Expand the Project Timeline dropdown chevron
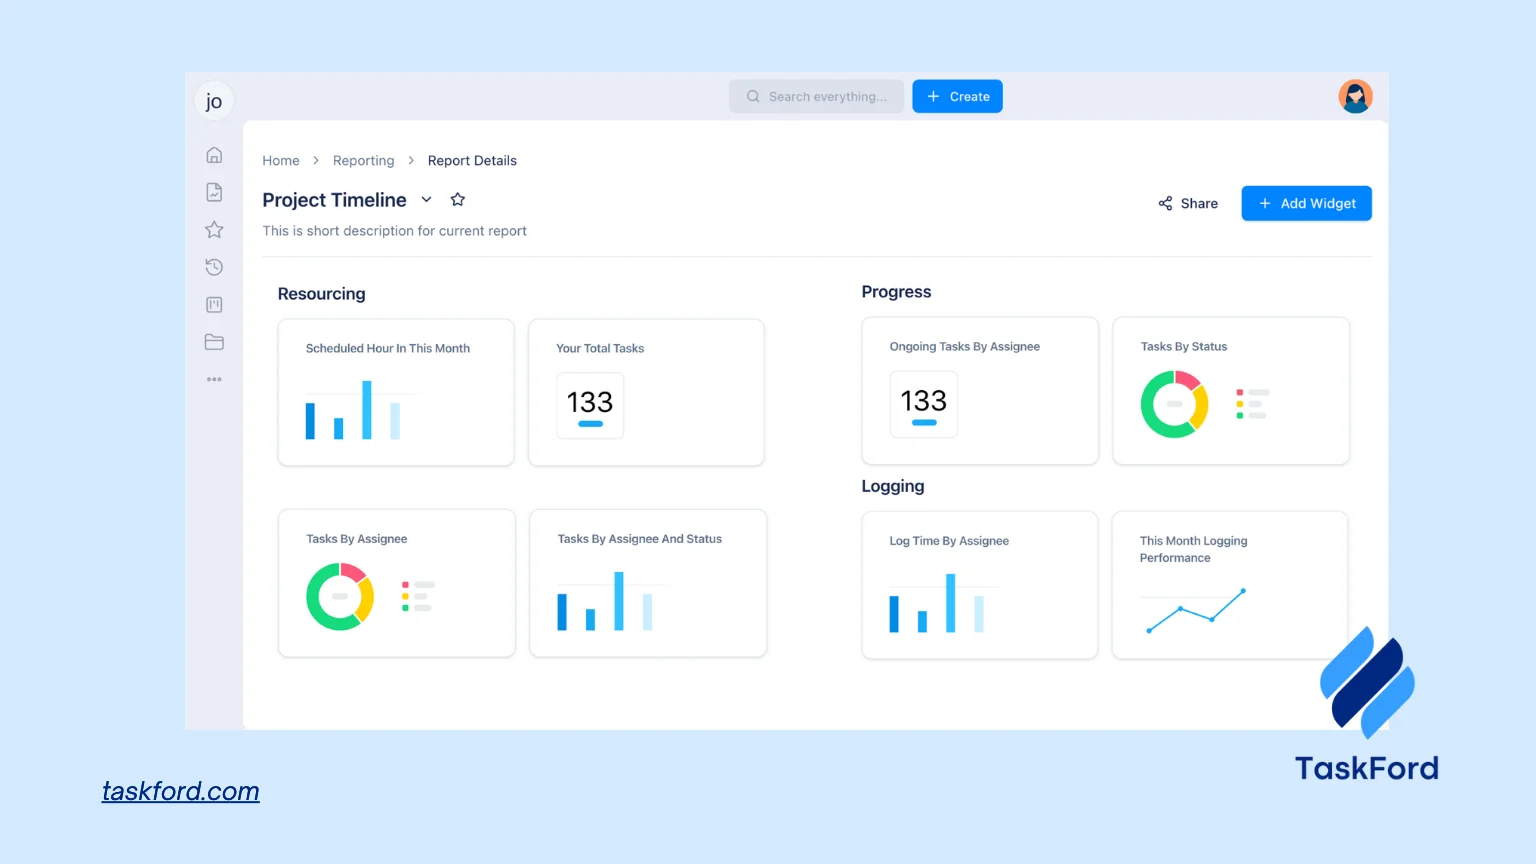The height and width of the screenshot is (864, 1536). (426, 200)
